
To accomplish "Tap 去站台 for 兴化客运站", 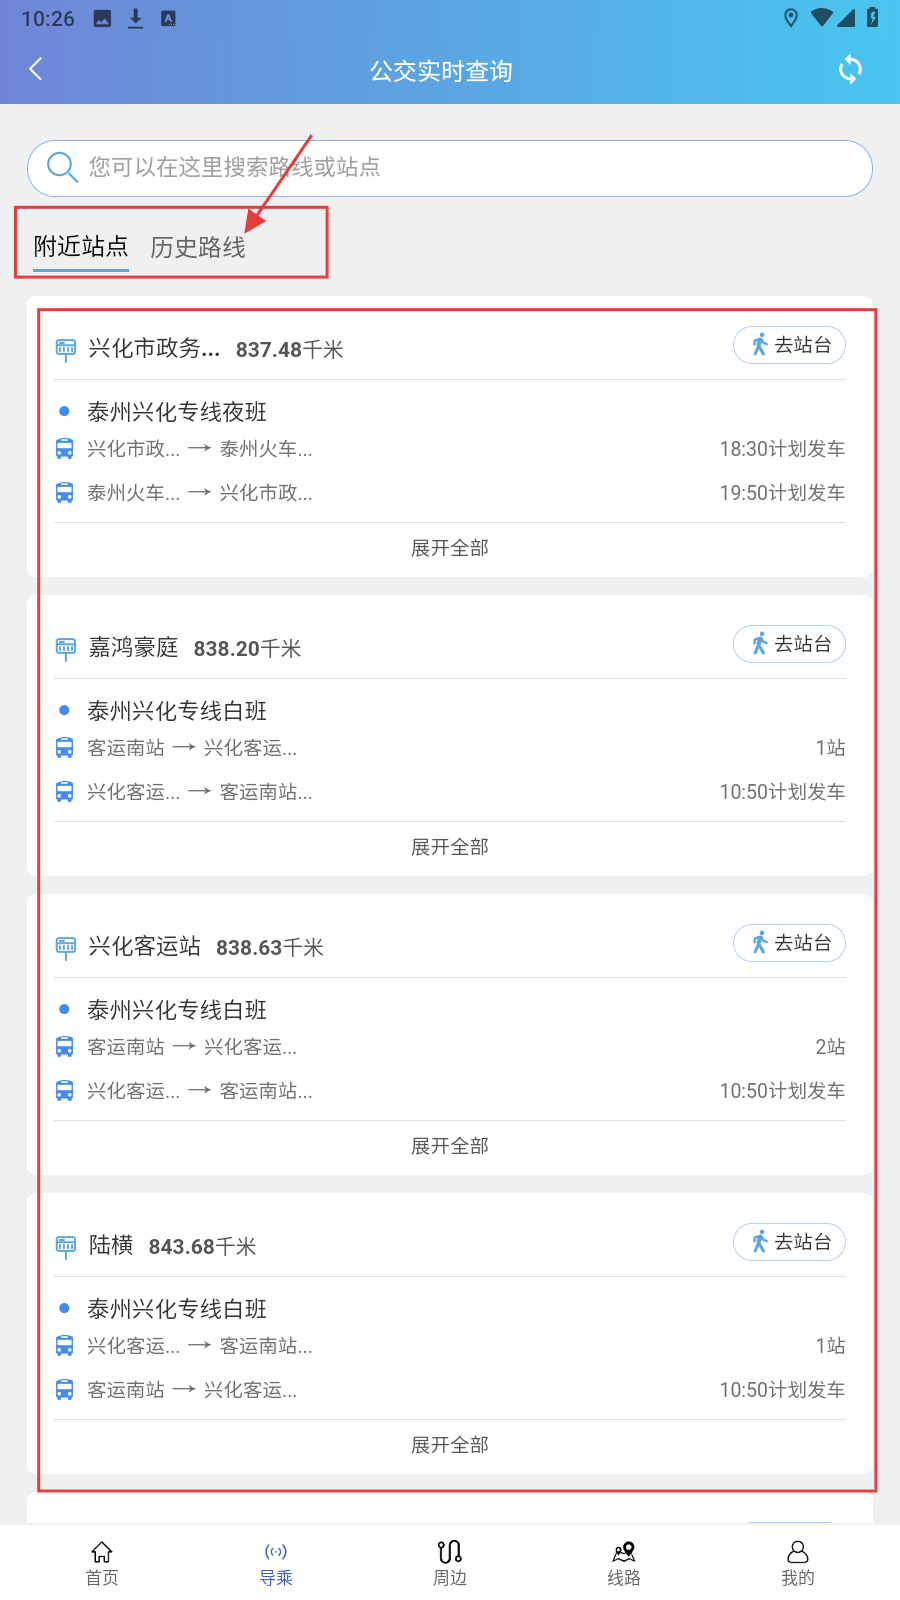I will (790, 943).
